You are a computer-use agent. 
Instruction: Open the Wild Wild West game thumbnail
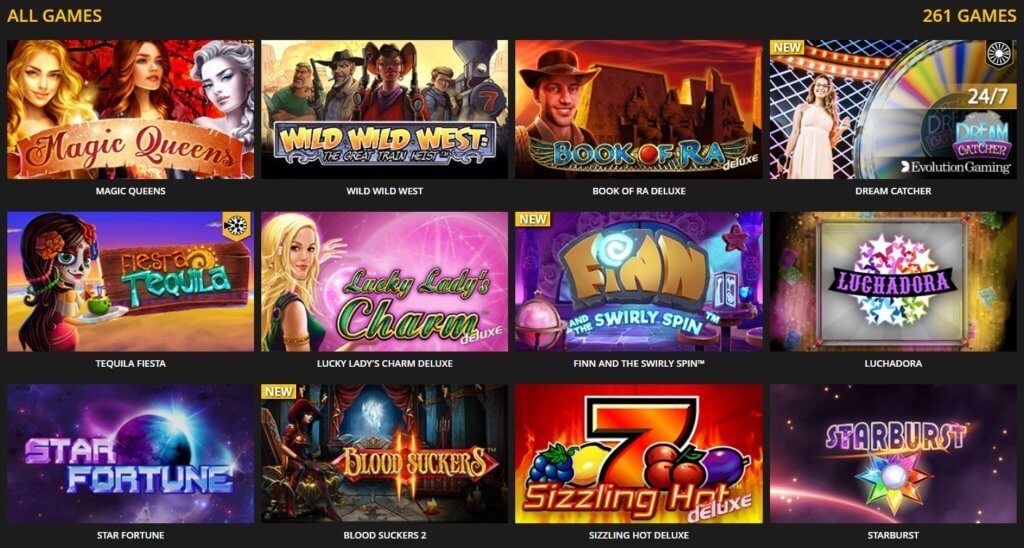pyautogui.click(x=385, y=109)
